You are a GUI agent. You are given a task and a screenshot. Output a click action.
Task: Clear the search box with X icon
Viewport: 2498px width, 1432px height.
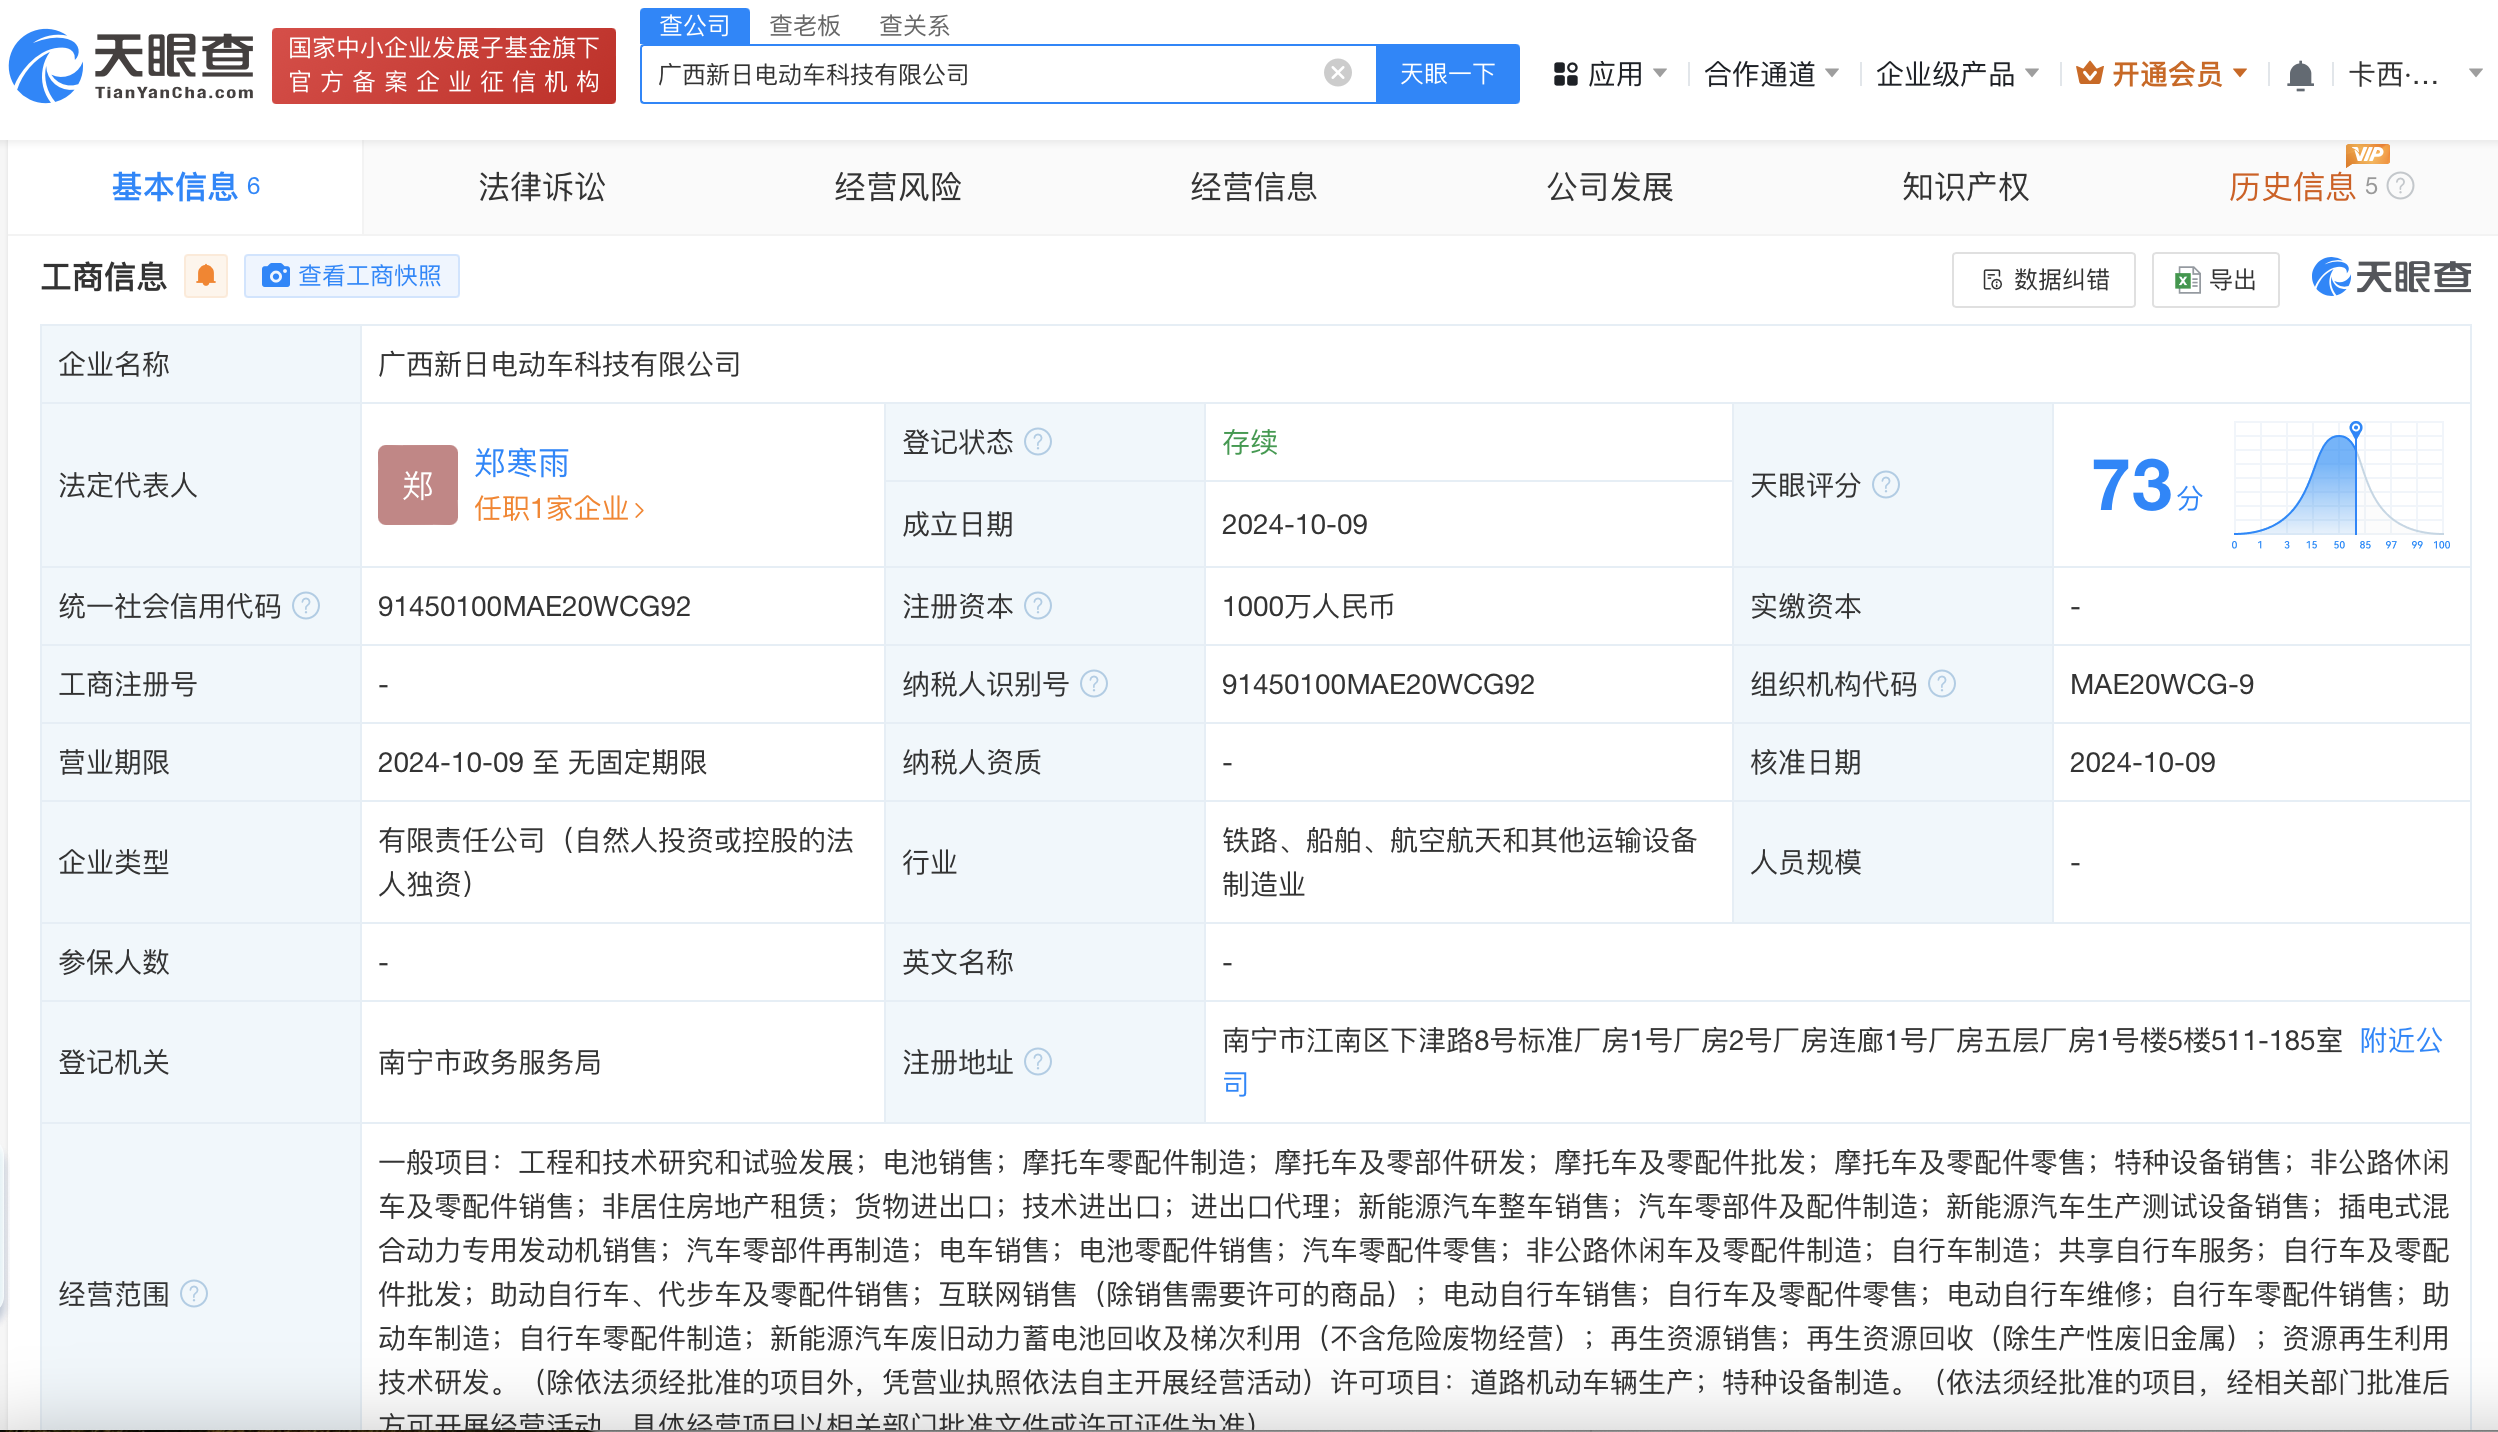click(x=1337, y=73)
